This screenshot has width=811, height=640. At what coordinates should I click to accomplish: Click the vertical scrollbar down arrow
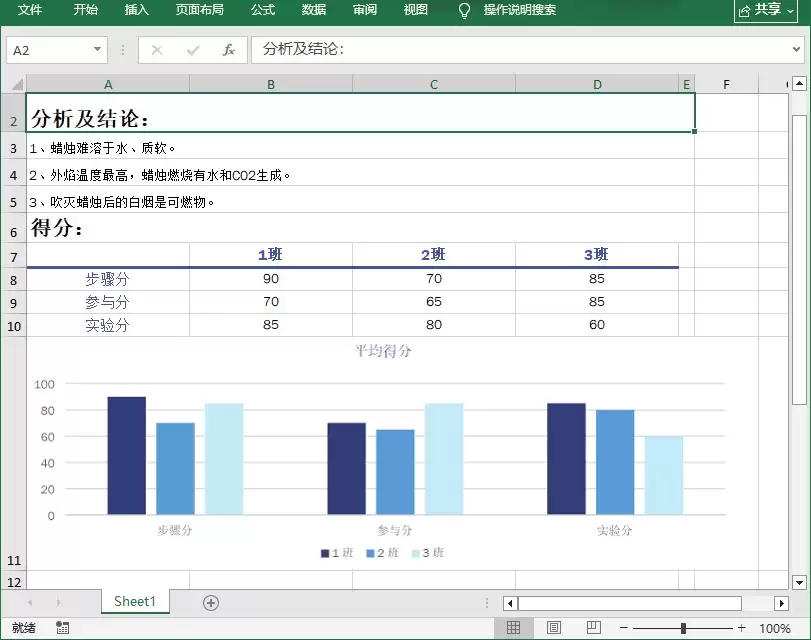tap(799, 582)
